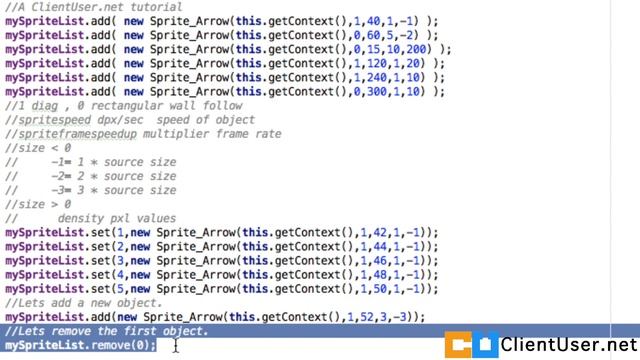Click the add line with arguments 1,40,1,-1
640x360 pixels.
tap(222, 21)
